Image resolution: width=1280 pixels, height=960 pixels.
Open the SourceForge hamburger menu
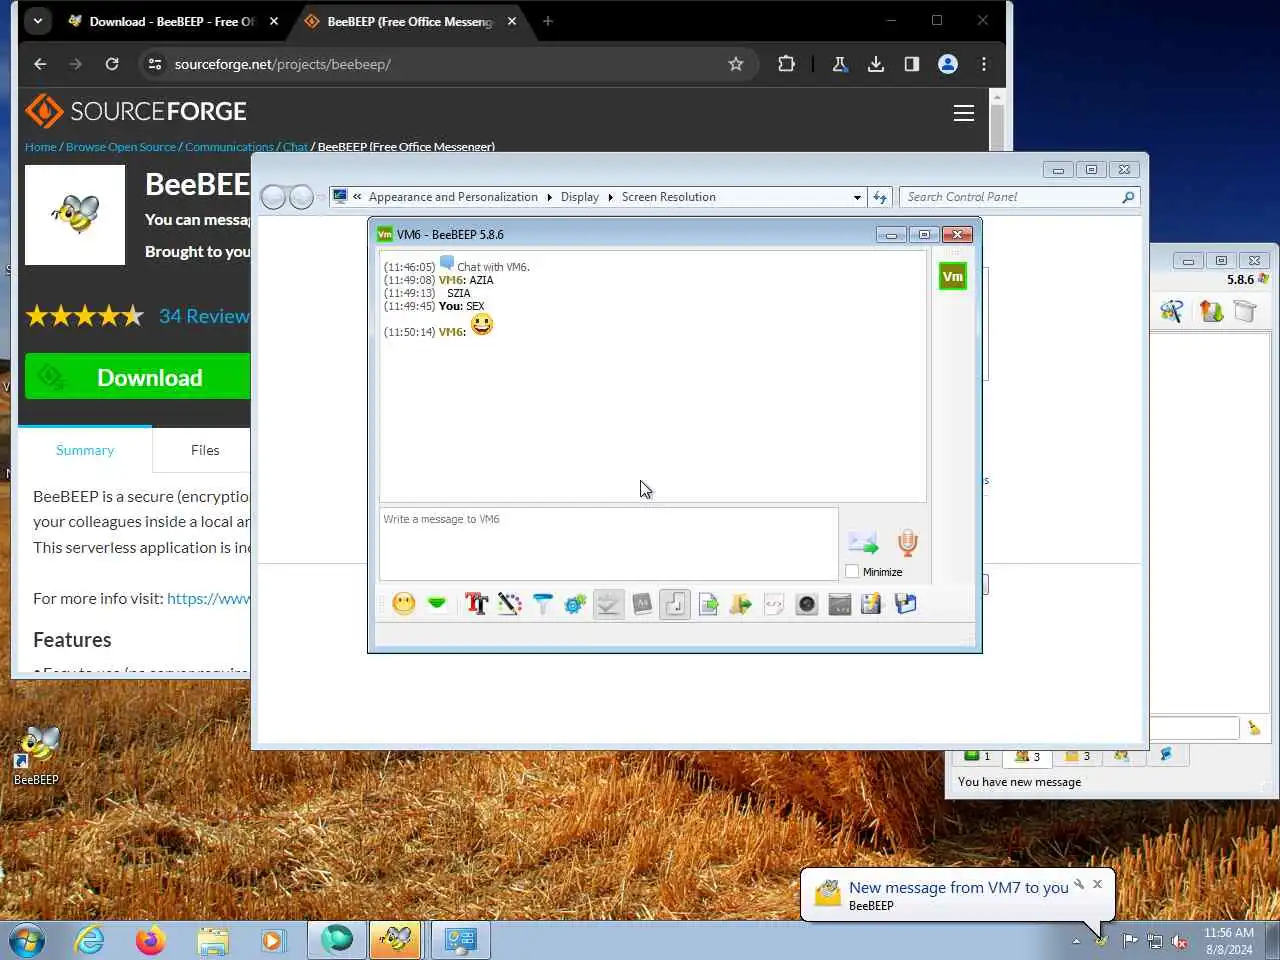click(x=964, y=113)
